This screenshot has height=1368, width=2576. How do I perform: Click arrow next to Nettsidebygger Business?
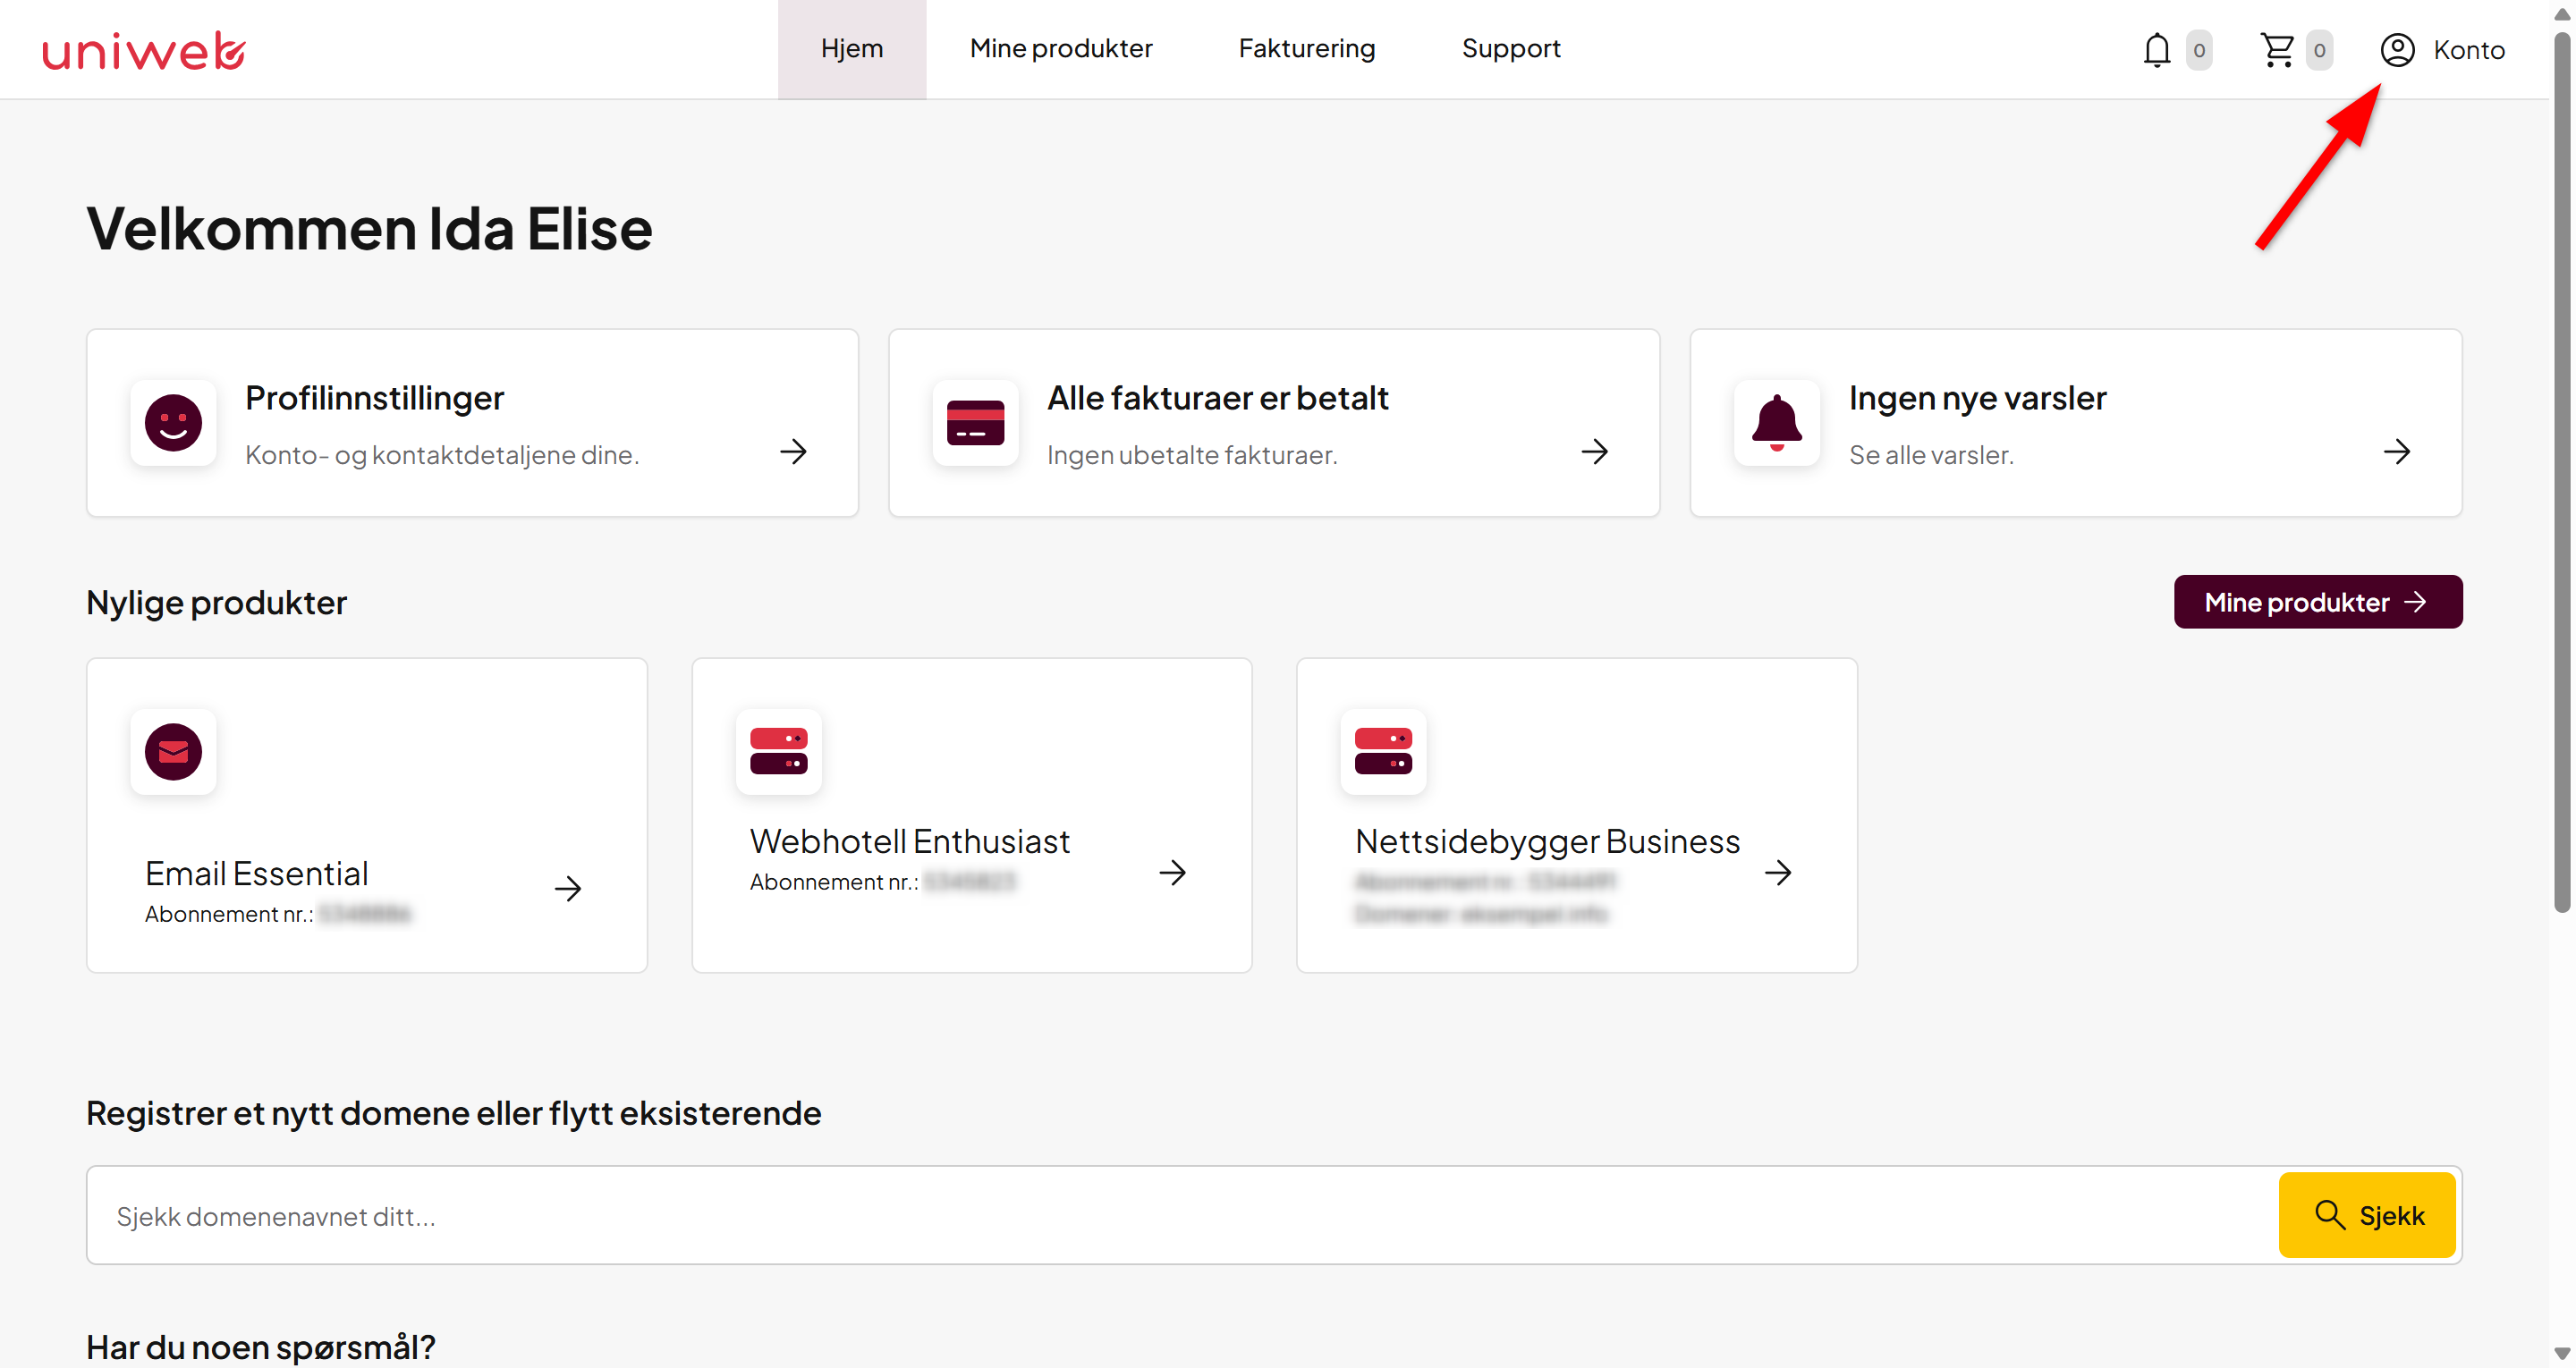pyautogui.click(x=1778, y=873)
